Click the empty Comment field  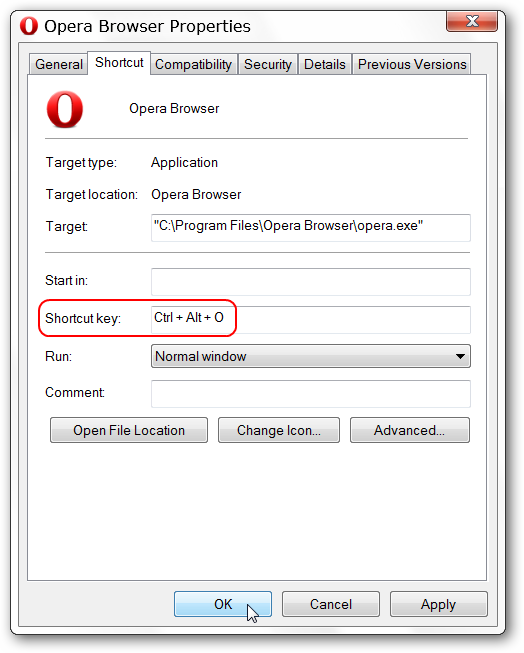point(311,394)
